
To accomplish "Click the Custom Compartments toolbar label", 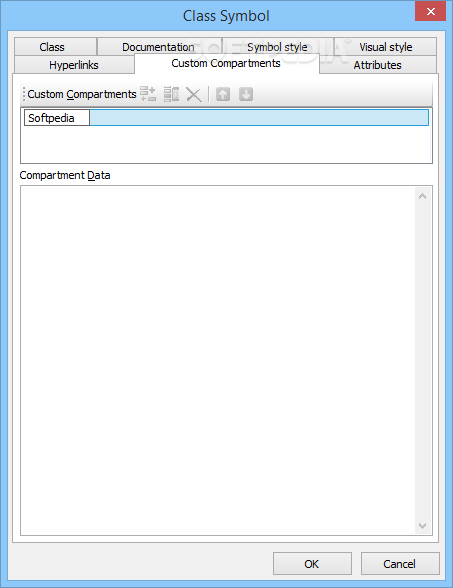I will click(82, 94).
